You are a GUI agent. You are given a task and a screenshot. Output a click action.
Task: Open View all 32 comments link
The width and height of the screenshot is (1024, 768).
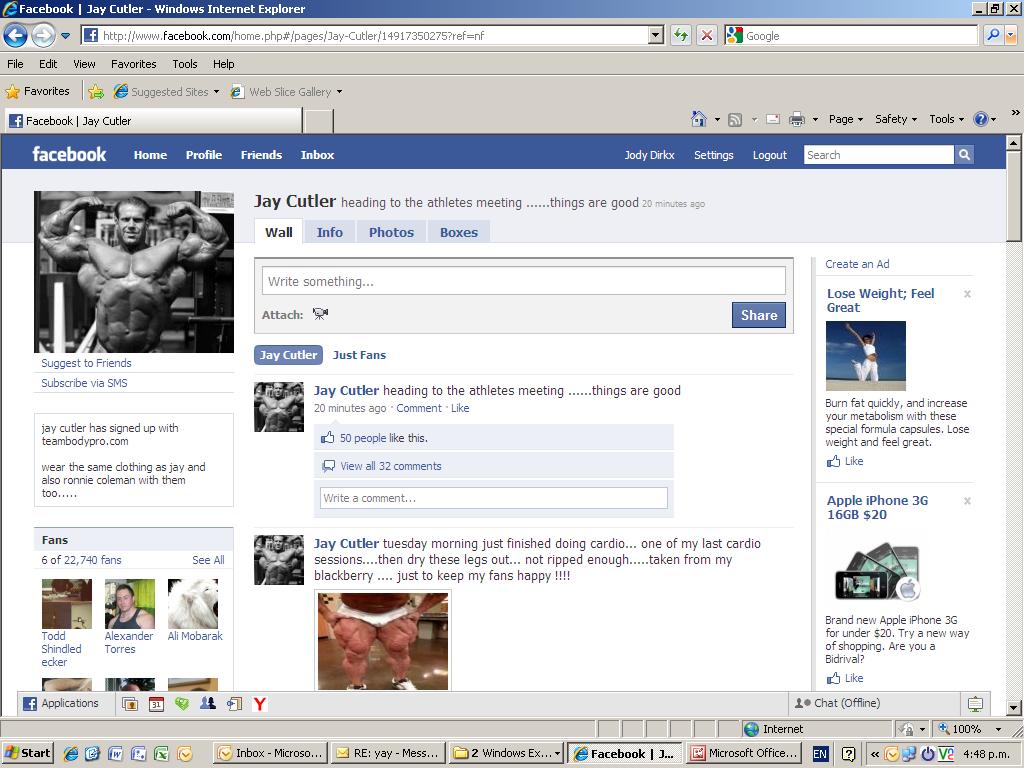pos(390,466)
